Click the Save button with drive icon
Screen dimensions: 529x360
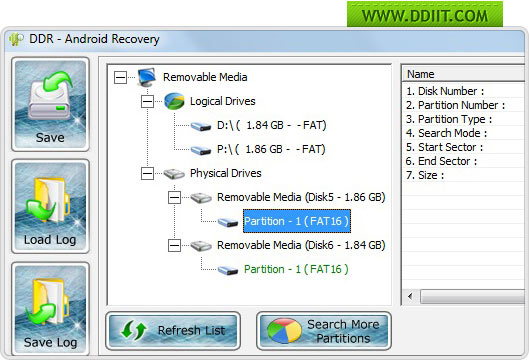[50, 104]
